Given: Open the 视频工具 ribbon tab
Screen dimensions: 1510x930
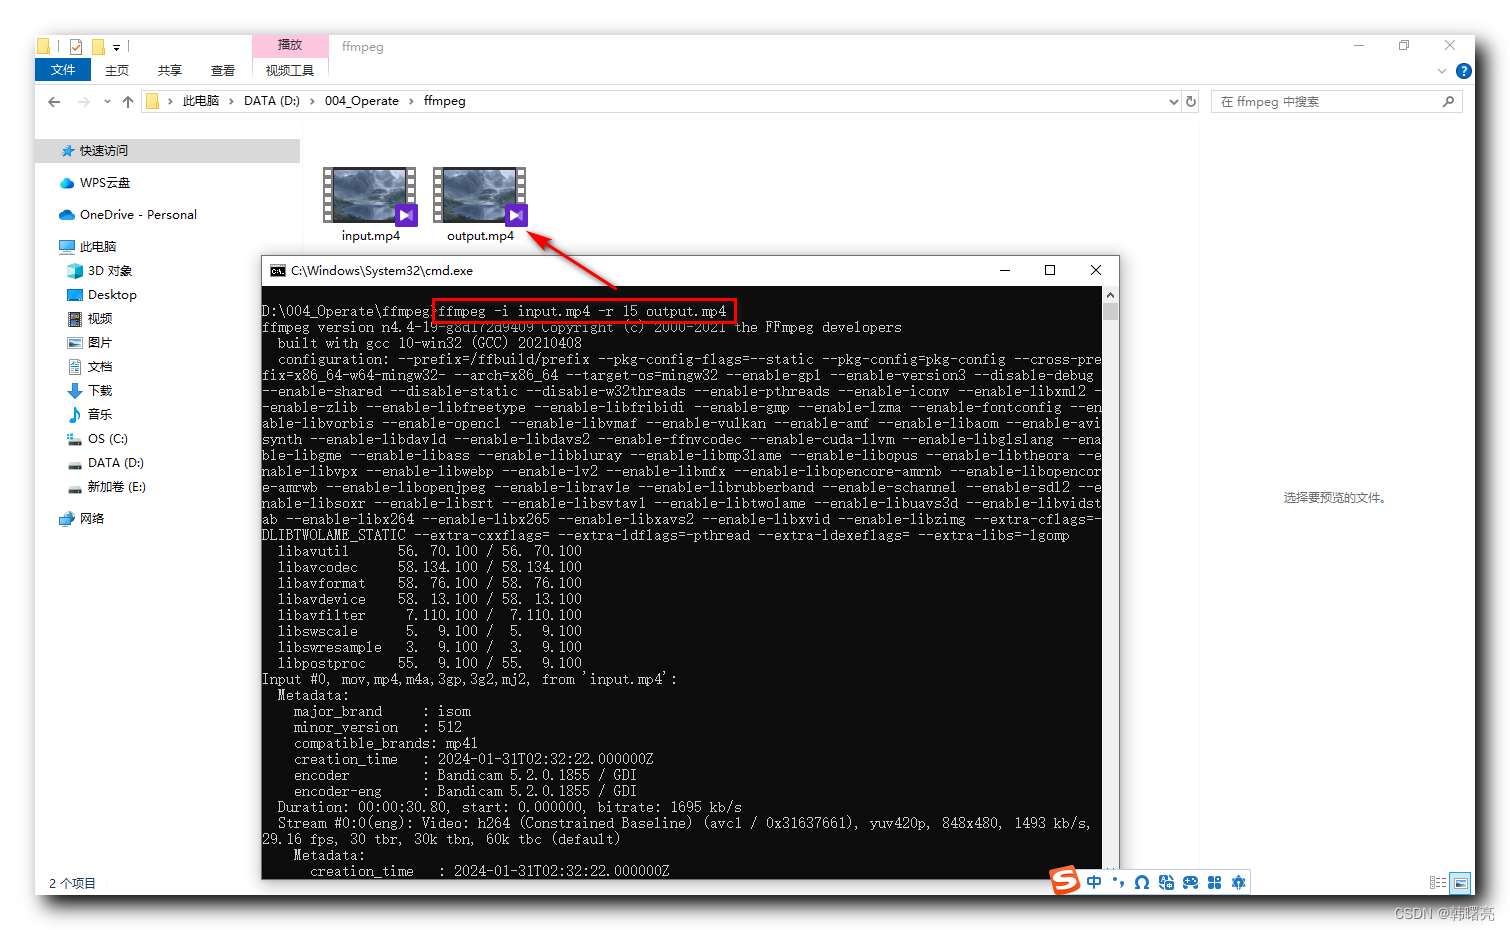Looking at the screenshot, I should coord(290,70).
